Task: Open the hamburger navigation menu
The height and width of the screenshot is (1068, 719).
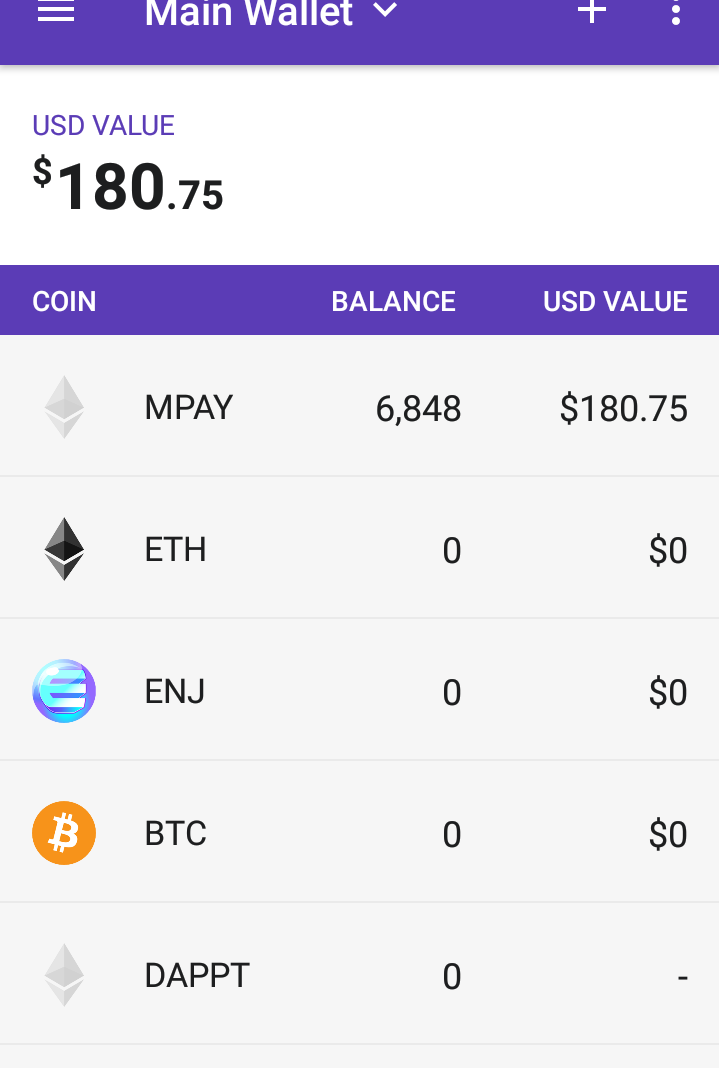Action: 56,11
